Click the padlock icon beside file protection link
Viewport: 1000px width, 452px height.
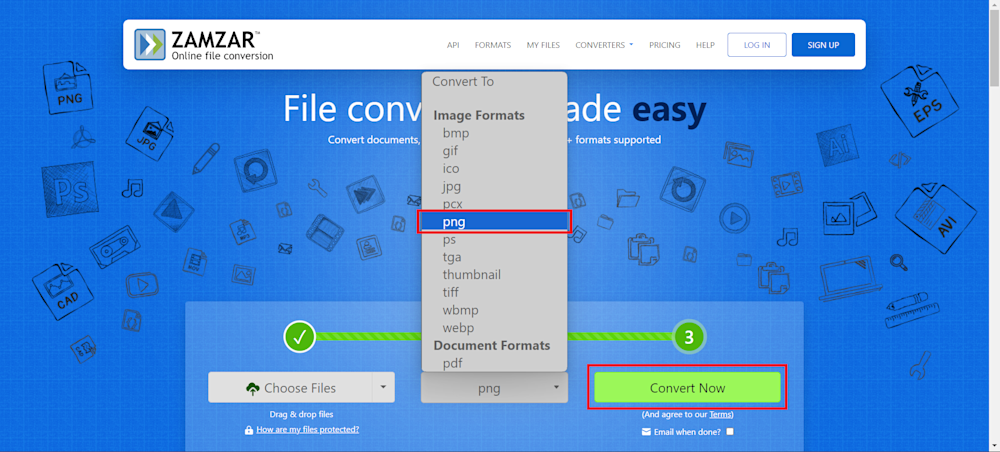point(249,430)
